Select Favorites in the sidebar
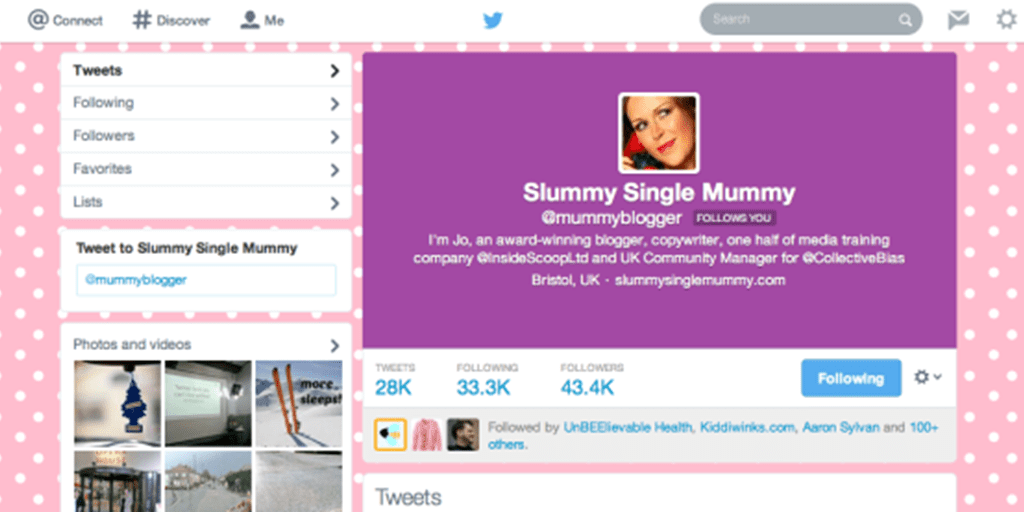This screenshot has height=512, width=1024. [206, 169]
